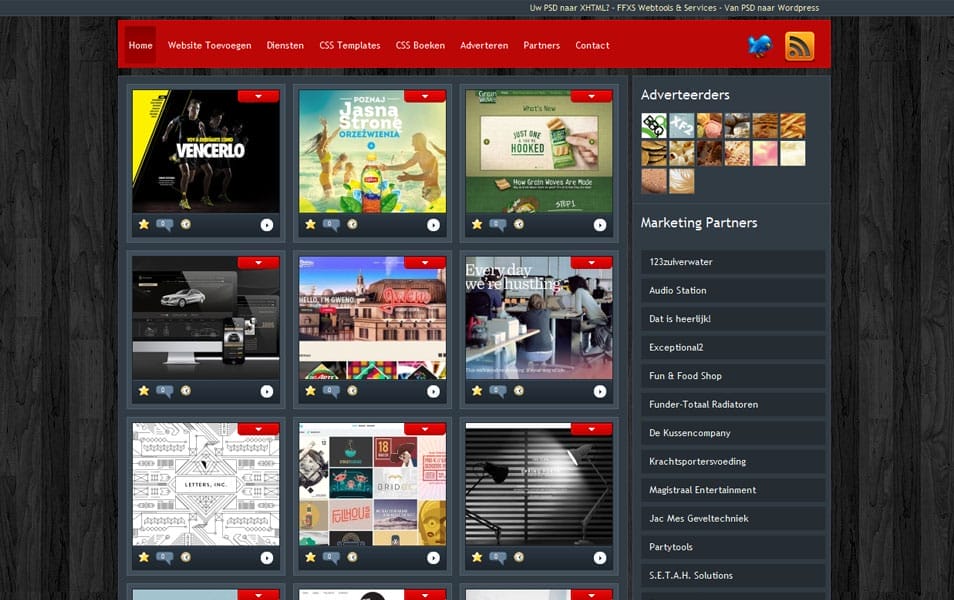Go to the Home menu item

point(141,45)
